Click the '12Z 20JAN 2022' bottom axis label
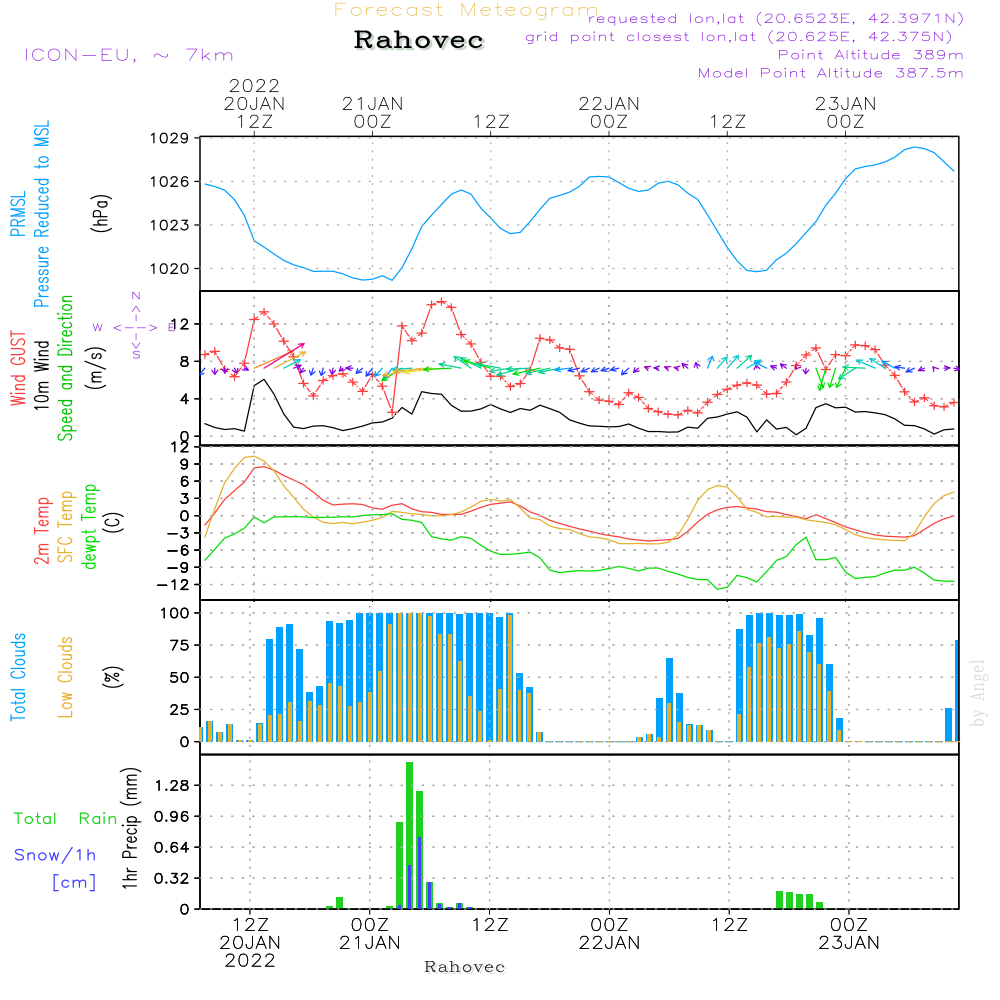The height and width of the screenshot is (1000, 1000). (250, 943)
